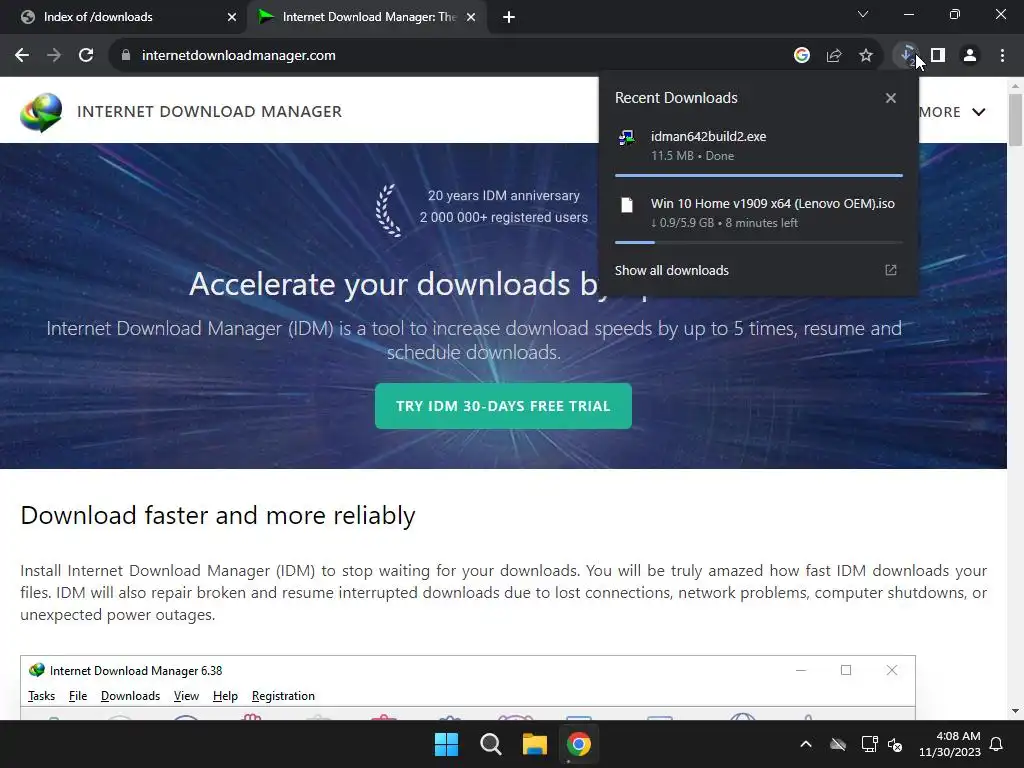Click the ISO file document icon

click(x=627, y=205)
